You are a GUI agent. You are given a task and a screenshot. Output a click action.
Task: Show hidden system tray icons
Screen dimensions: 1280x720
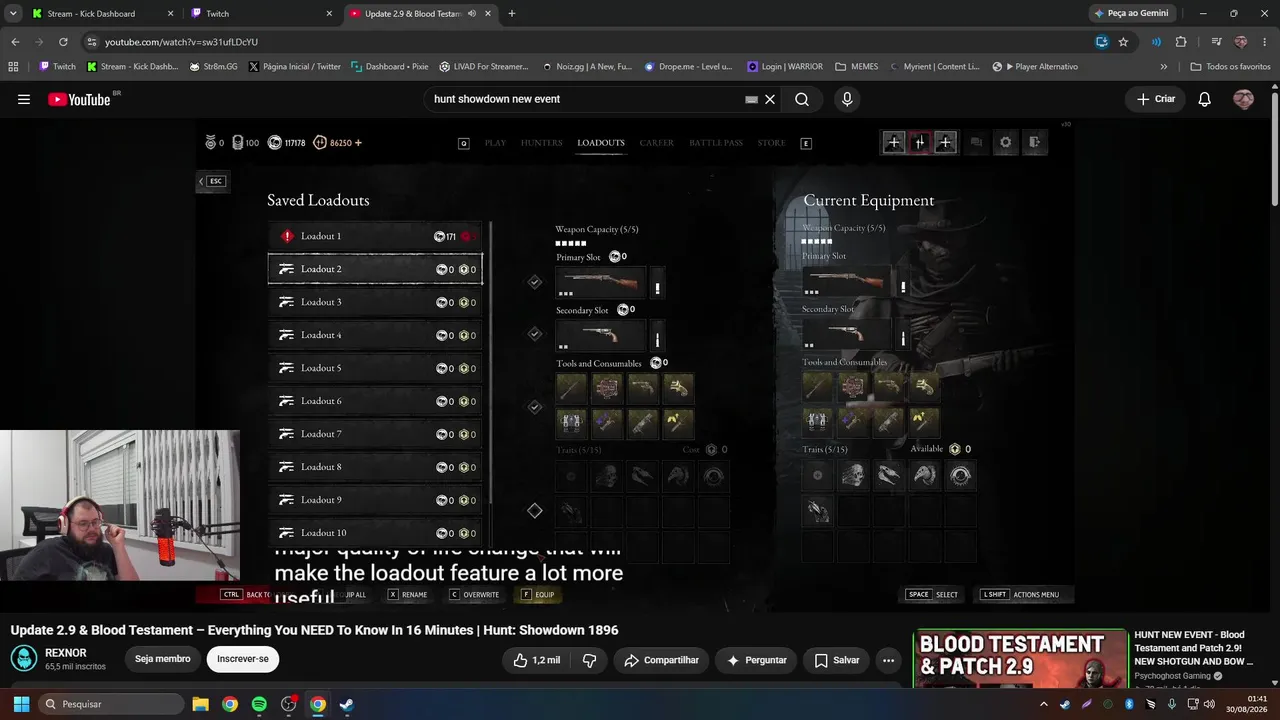point(1044,704)
